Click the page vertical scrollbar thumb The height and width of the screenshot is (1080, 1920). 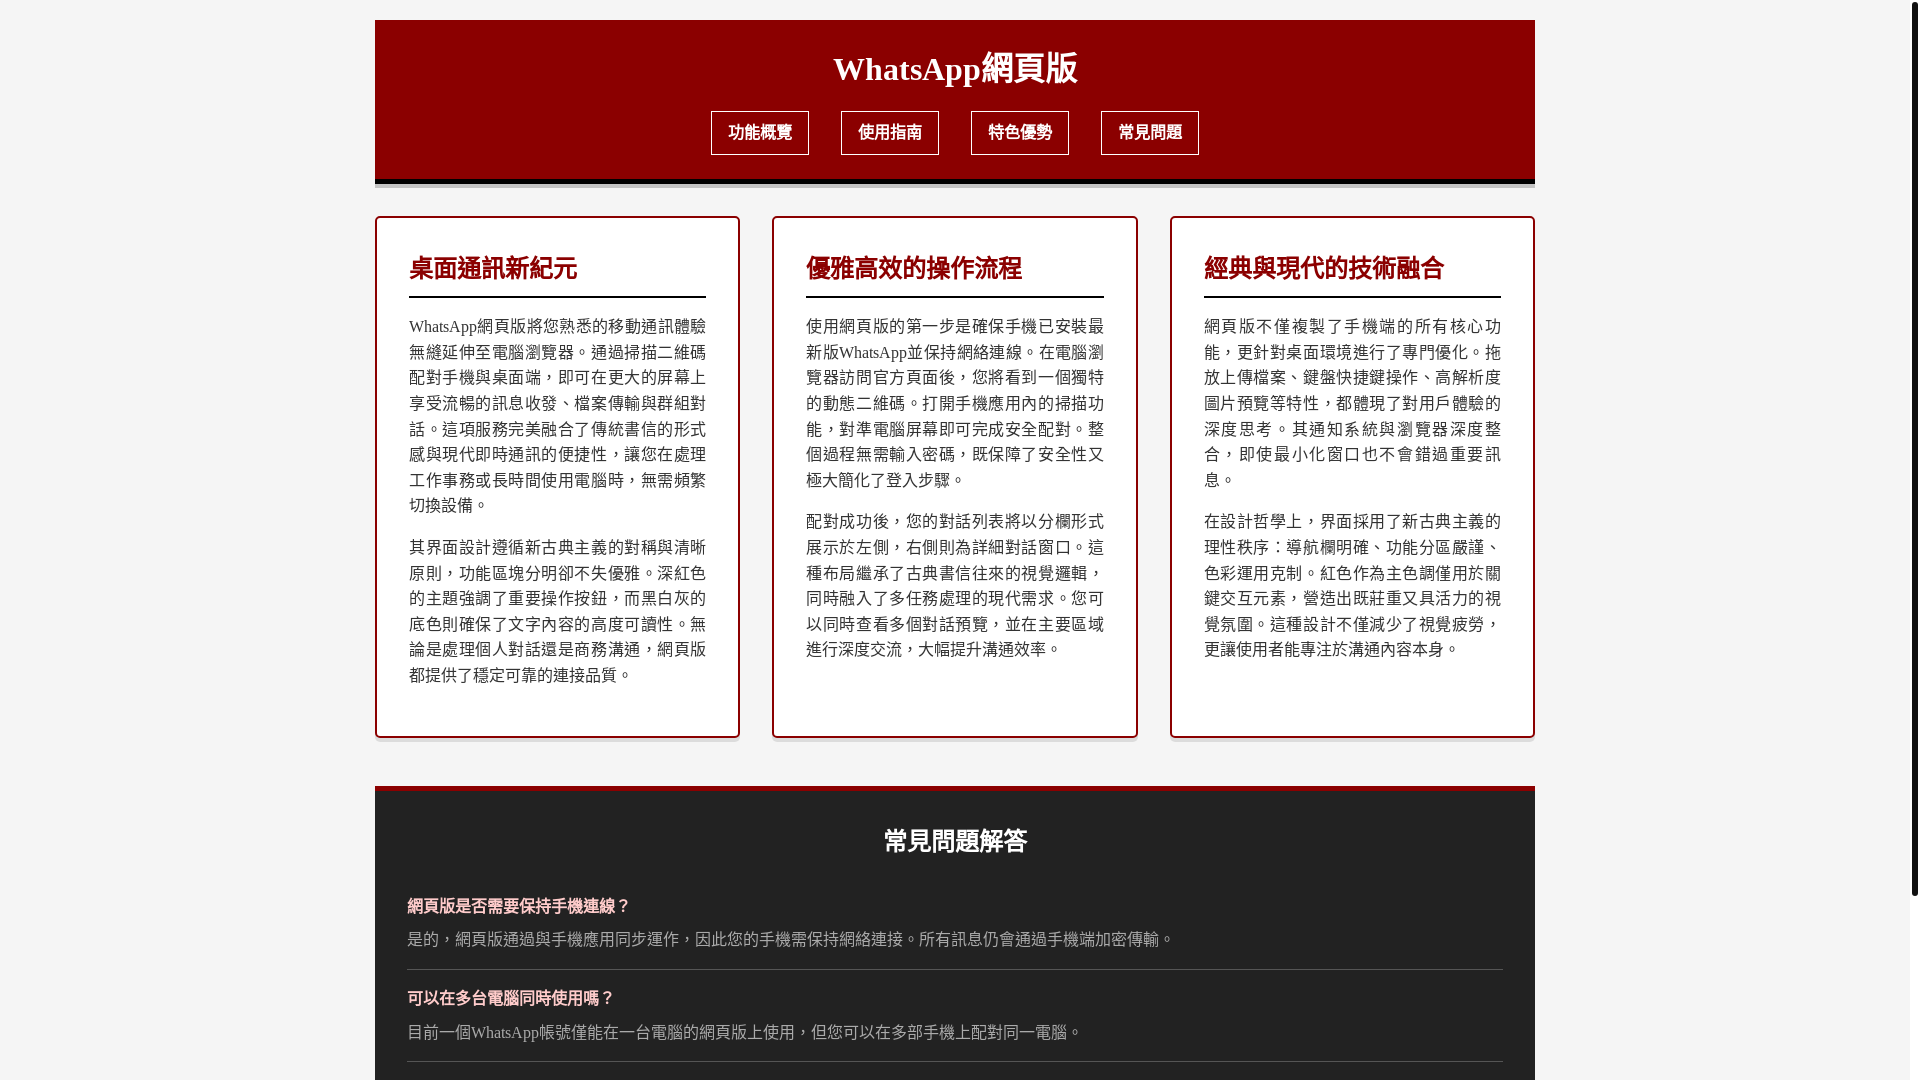coord(1914,448)
